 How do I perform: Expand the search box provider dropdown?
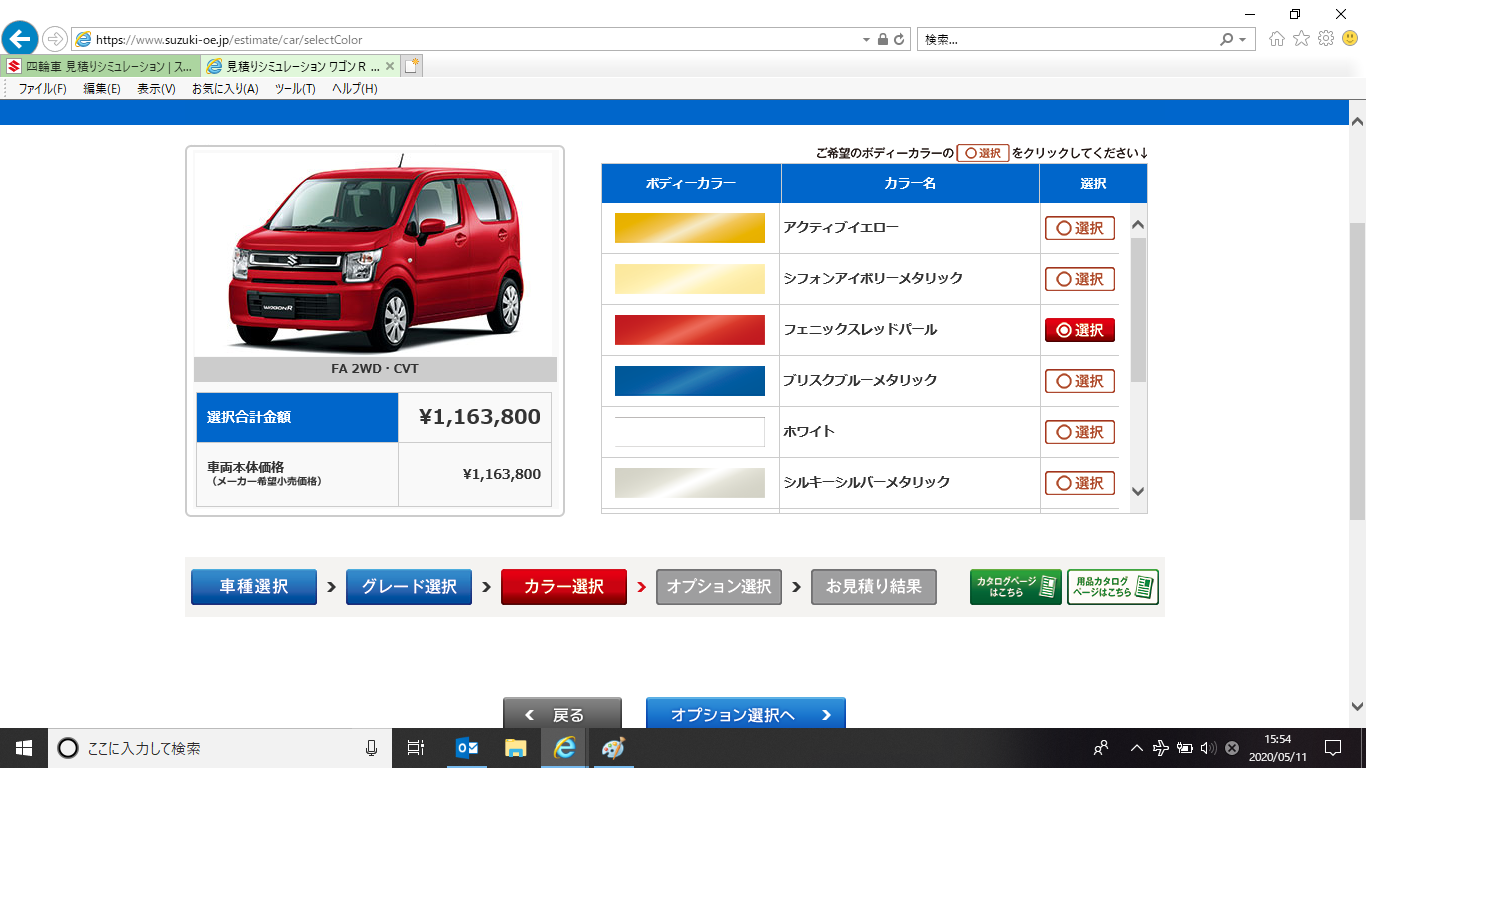(x=1243, y=40)
